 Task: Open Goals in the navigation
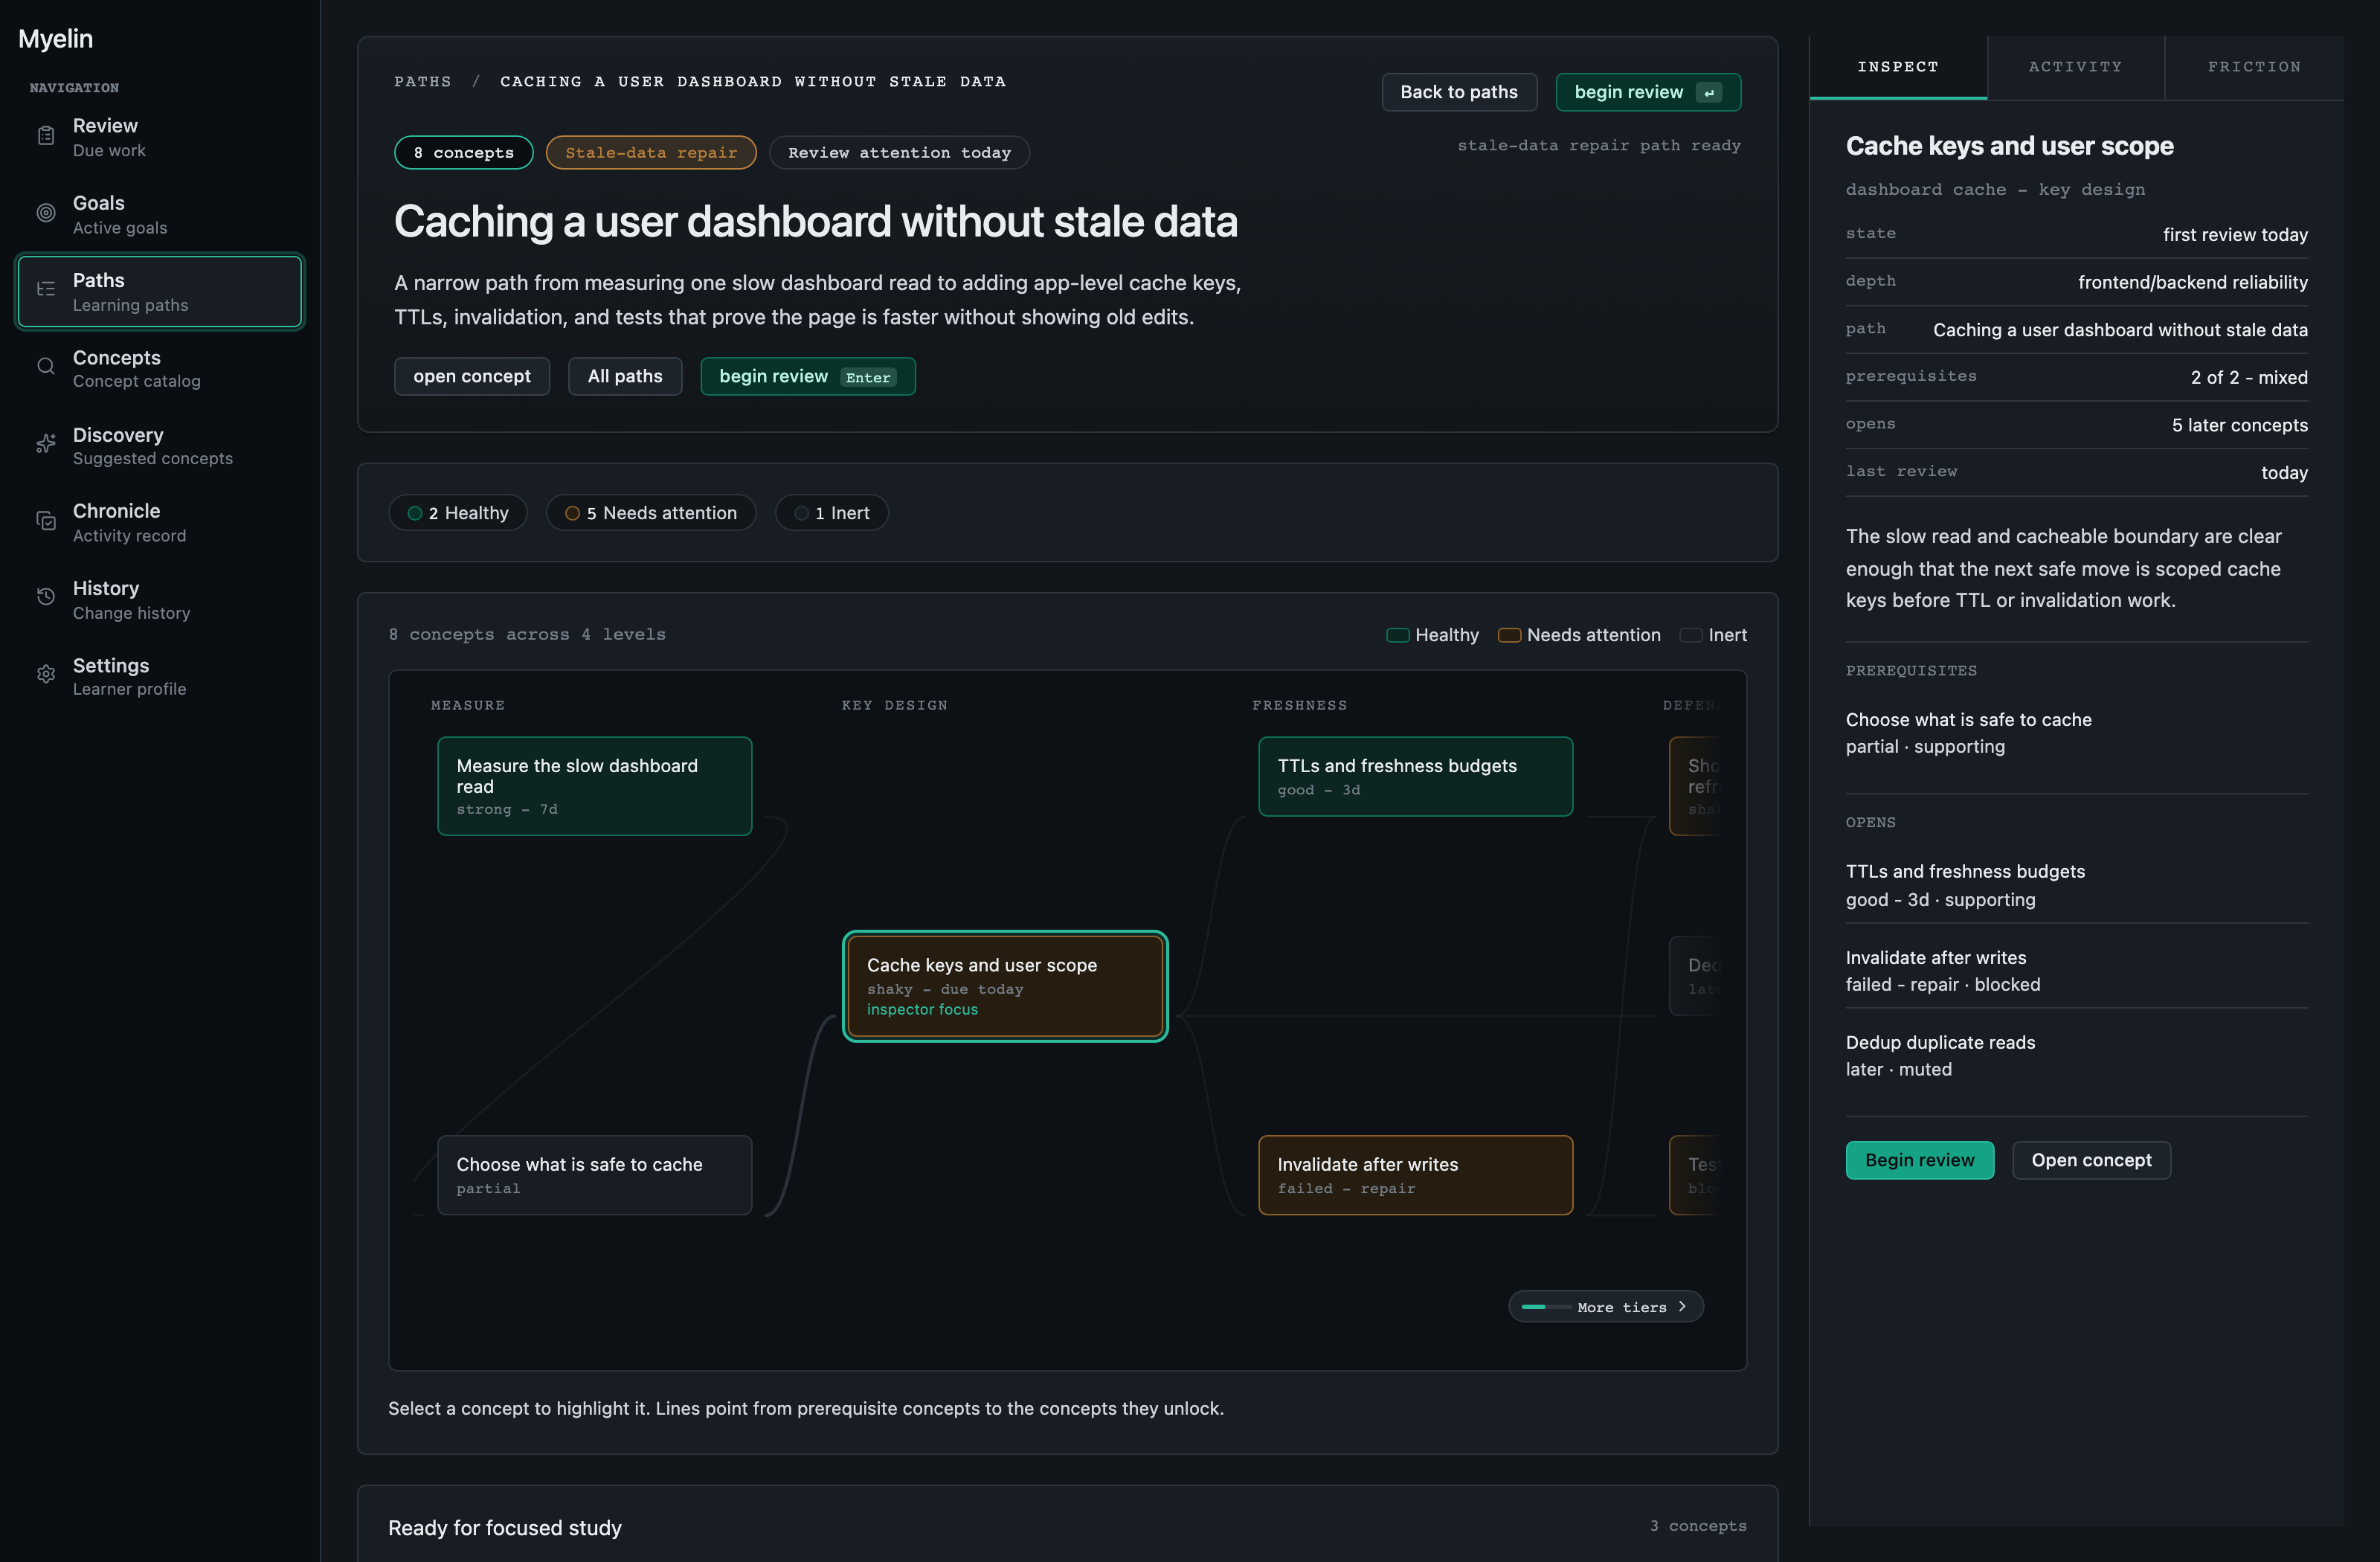click(160, 214)
